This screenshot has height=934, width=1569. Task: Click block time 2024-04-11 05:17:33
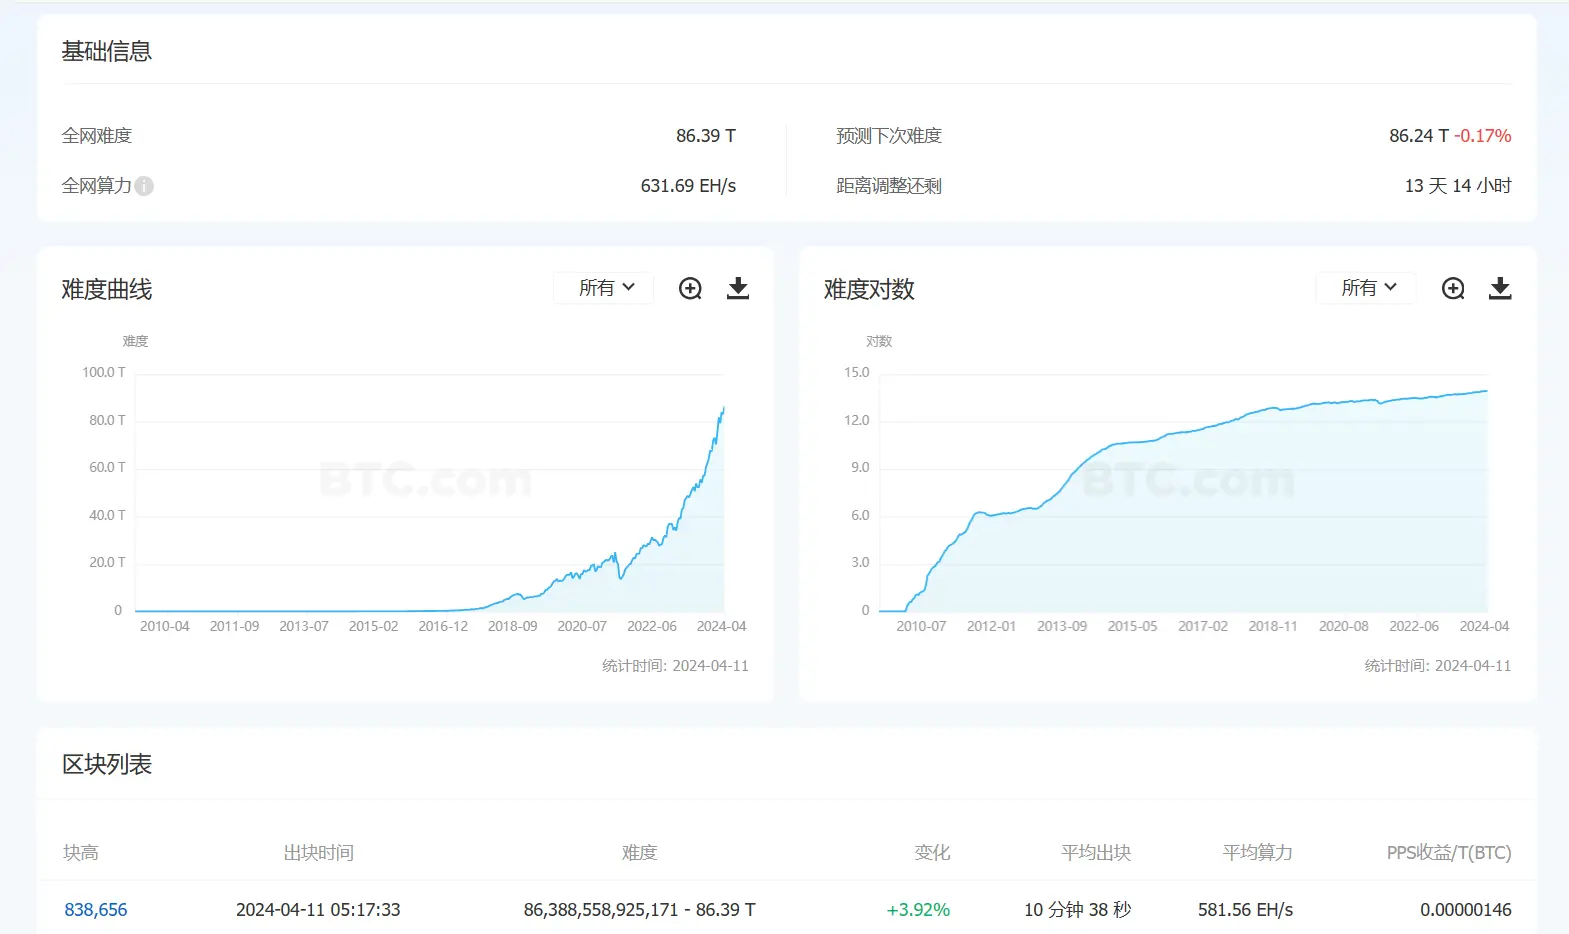318,910
